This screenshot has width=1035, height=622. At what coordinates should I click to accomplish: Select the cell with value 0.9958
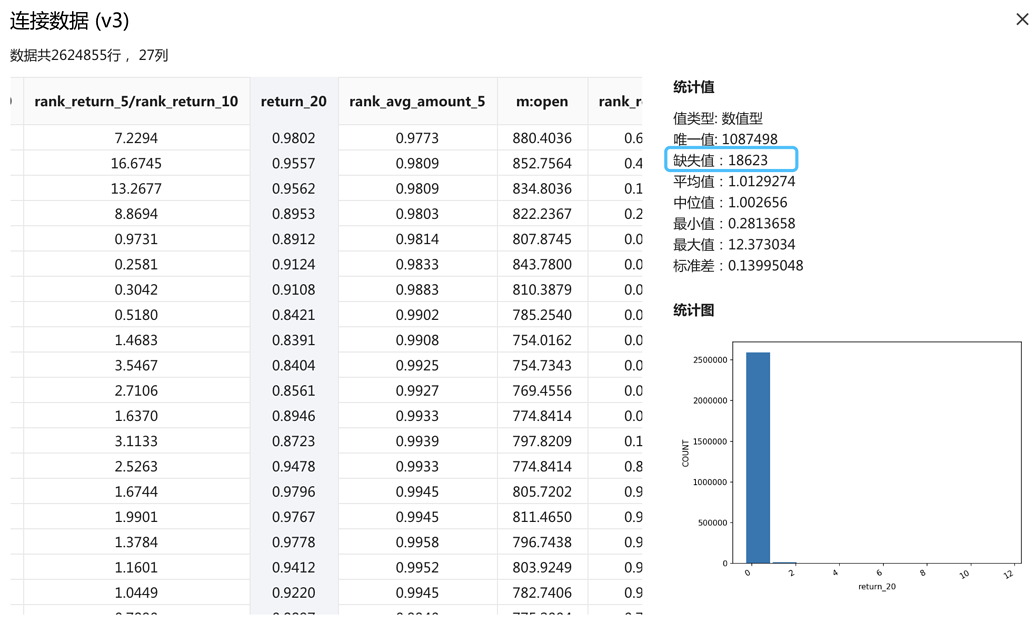[x=417, y=541]
